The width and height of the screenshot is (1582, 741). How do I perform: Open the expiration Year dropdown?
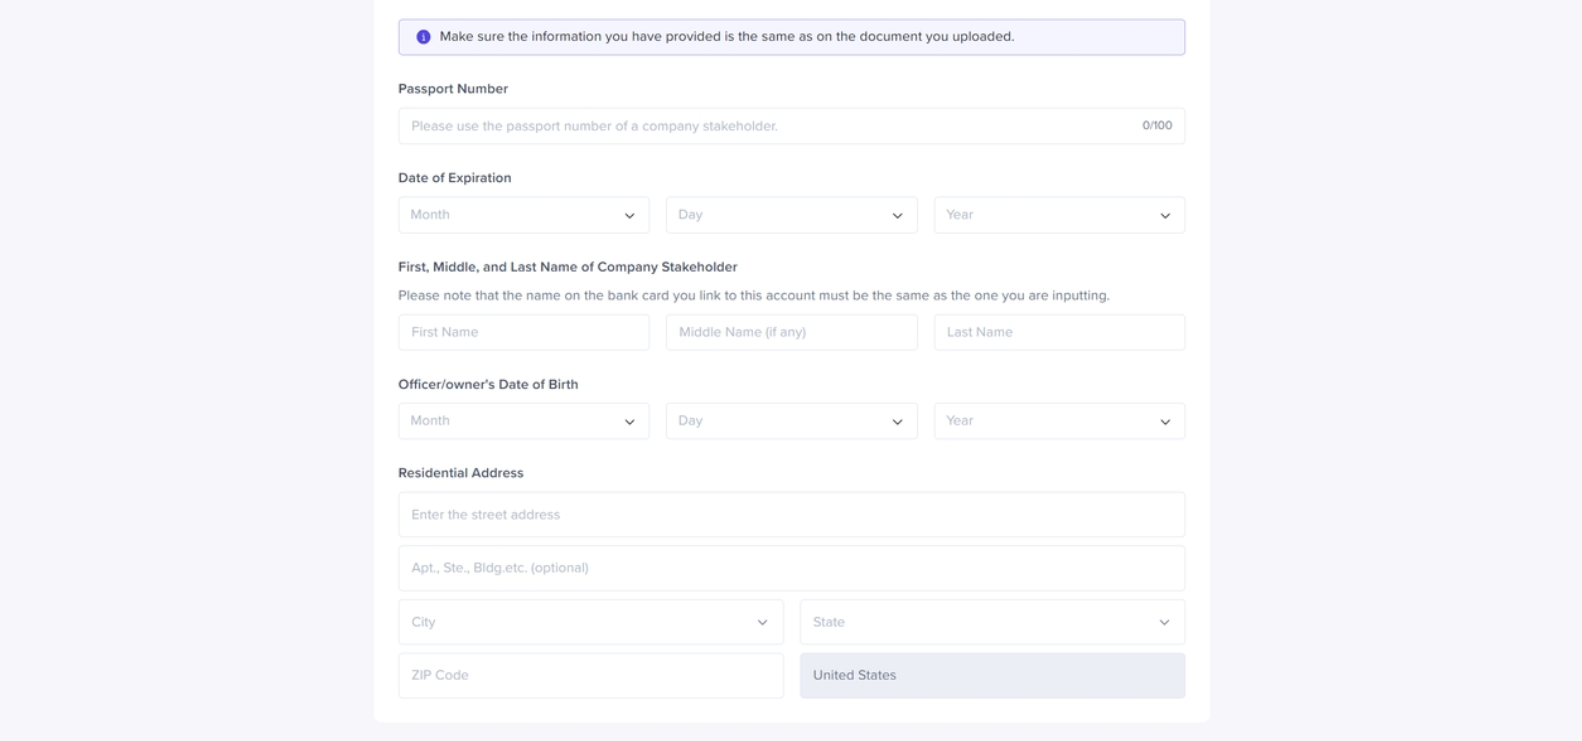[x=1058, y=215]
